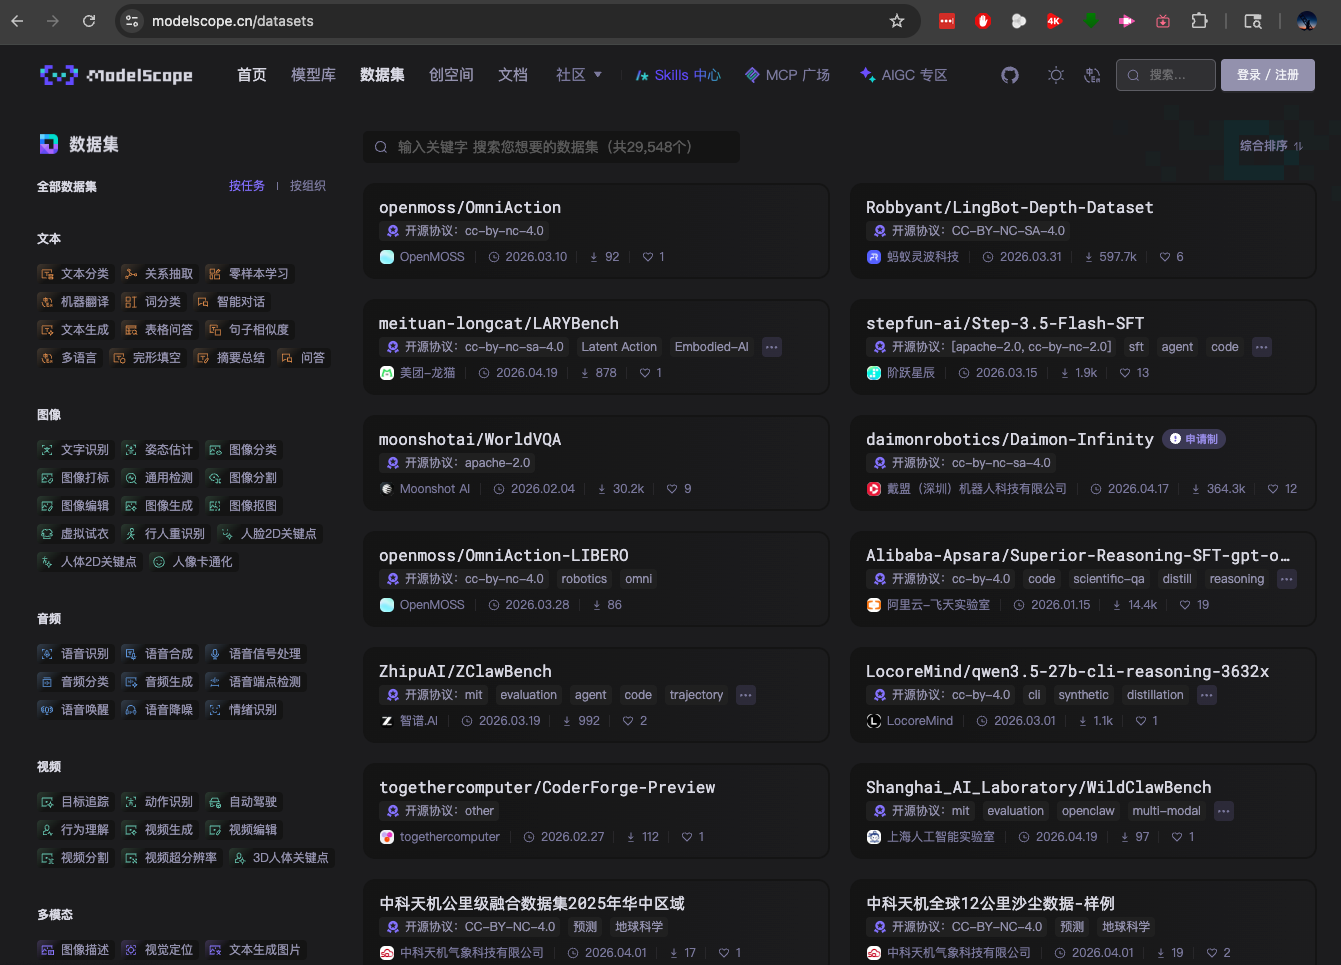Expand more tags on ZhipuAI/ZClawBench card
The width and height of the screenshot is (1341, 965).
pos(745,695)
